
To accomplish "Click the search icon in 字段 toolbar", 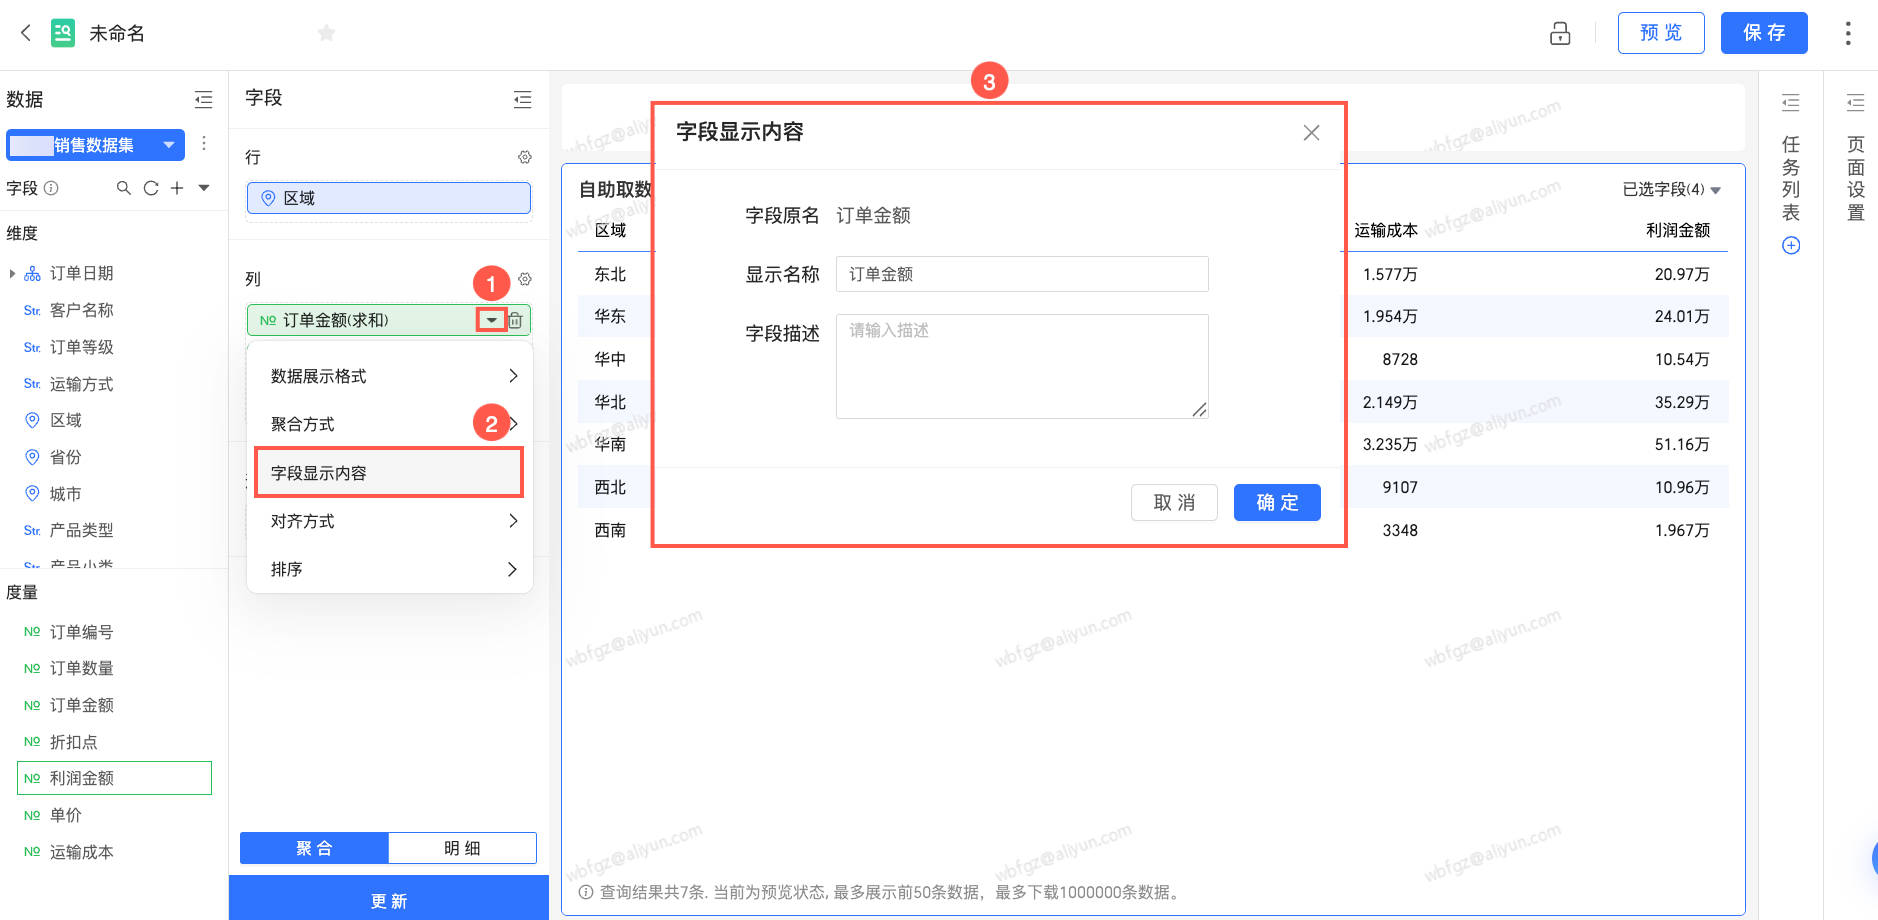I will 124,188.
